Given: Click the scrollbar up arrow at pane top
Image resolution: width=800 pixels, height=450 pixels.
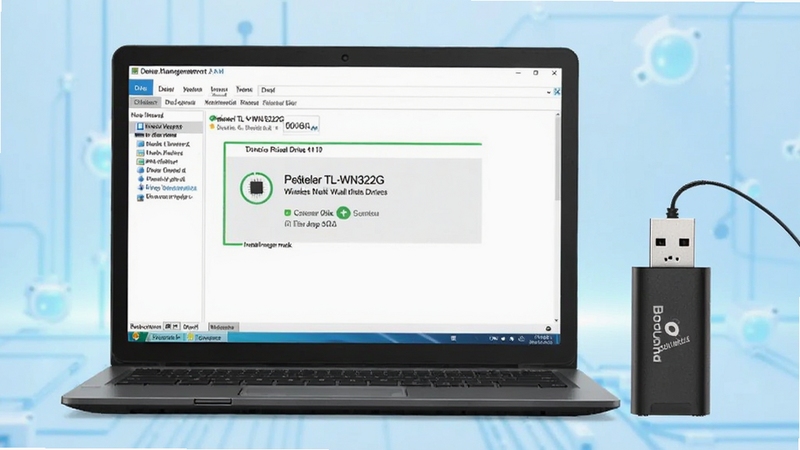Looking at the screenshot, I should click(x=557, y=115).
